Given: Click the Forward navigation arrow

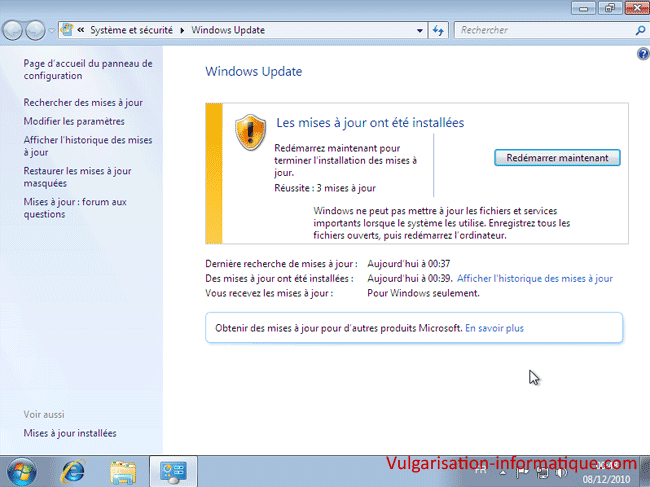Looking at the screenshot, I should pos(35,30).
